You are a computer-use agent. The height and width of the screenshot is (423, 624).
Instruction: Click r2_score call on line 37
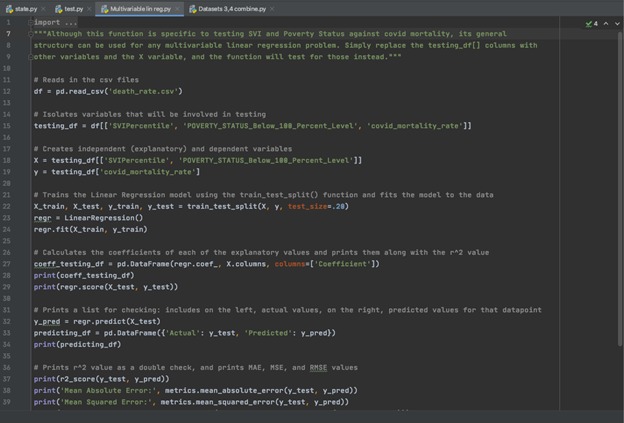(x=78, y=379)
